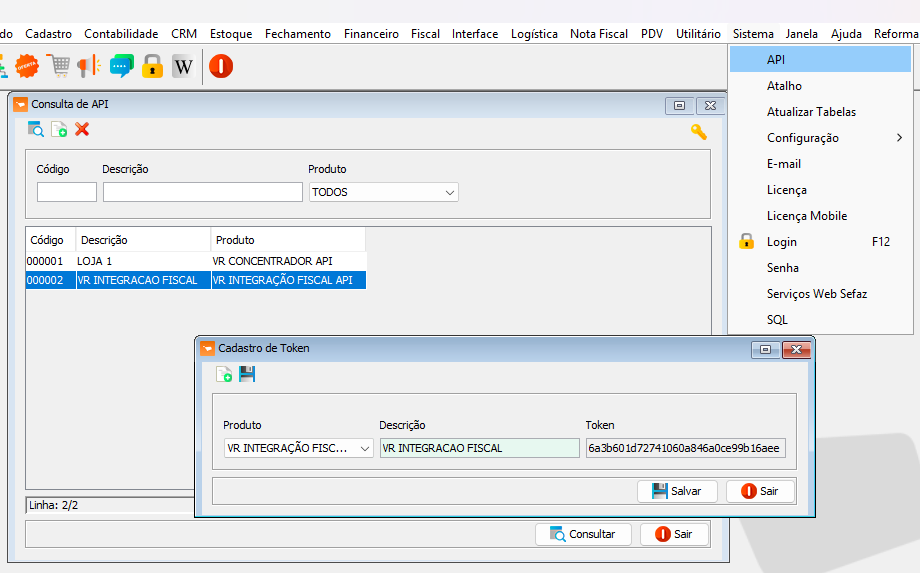This screenshot has width=920, height=573.
Task: Click the Código input field
Action: click(67, 192)
